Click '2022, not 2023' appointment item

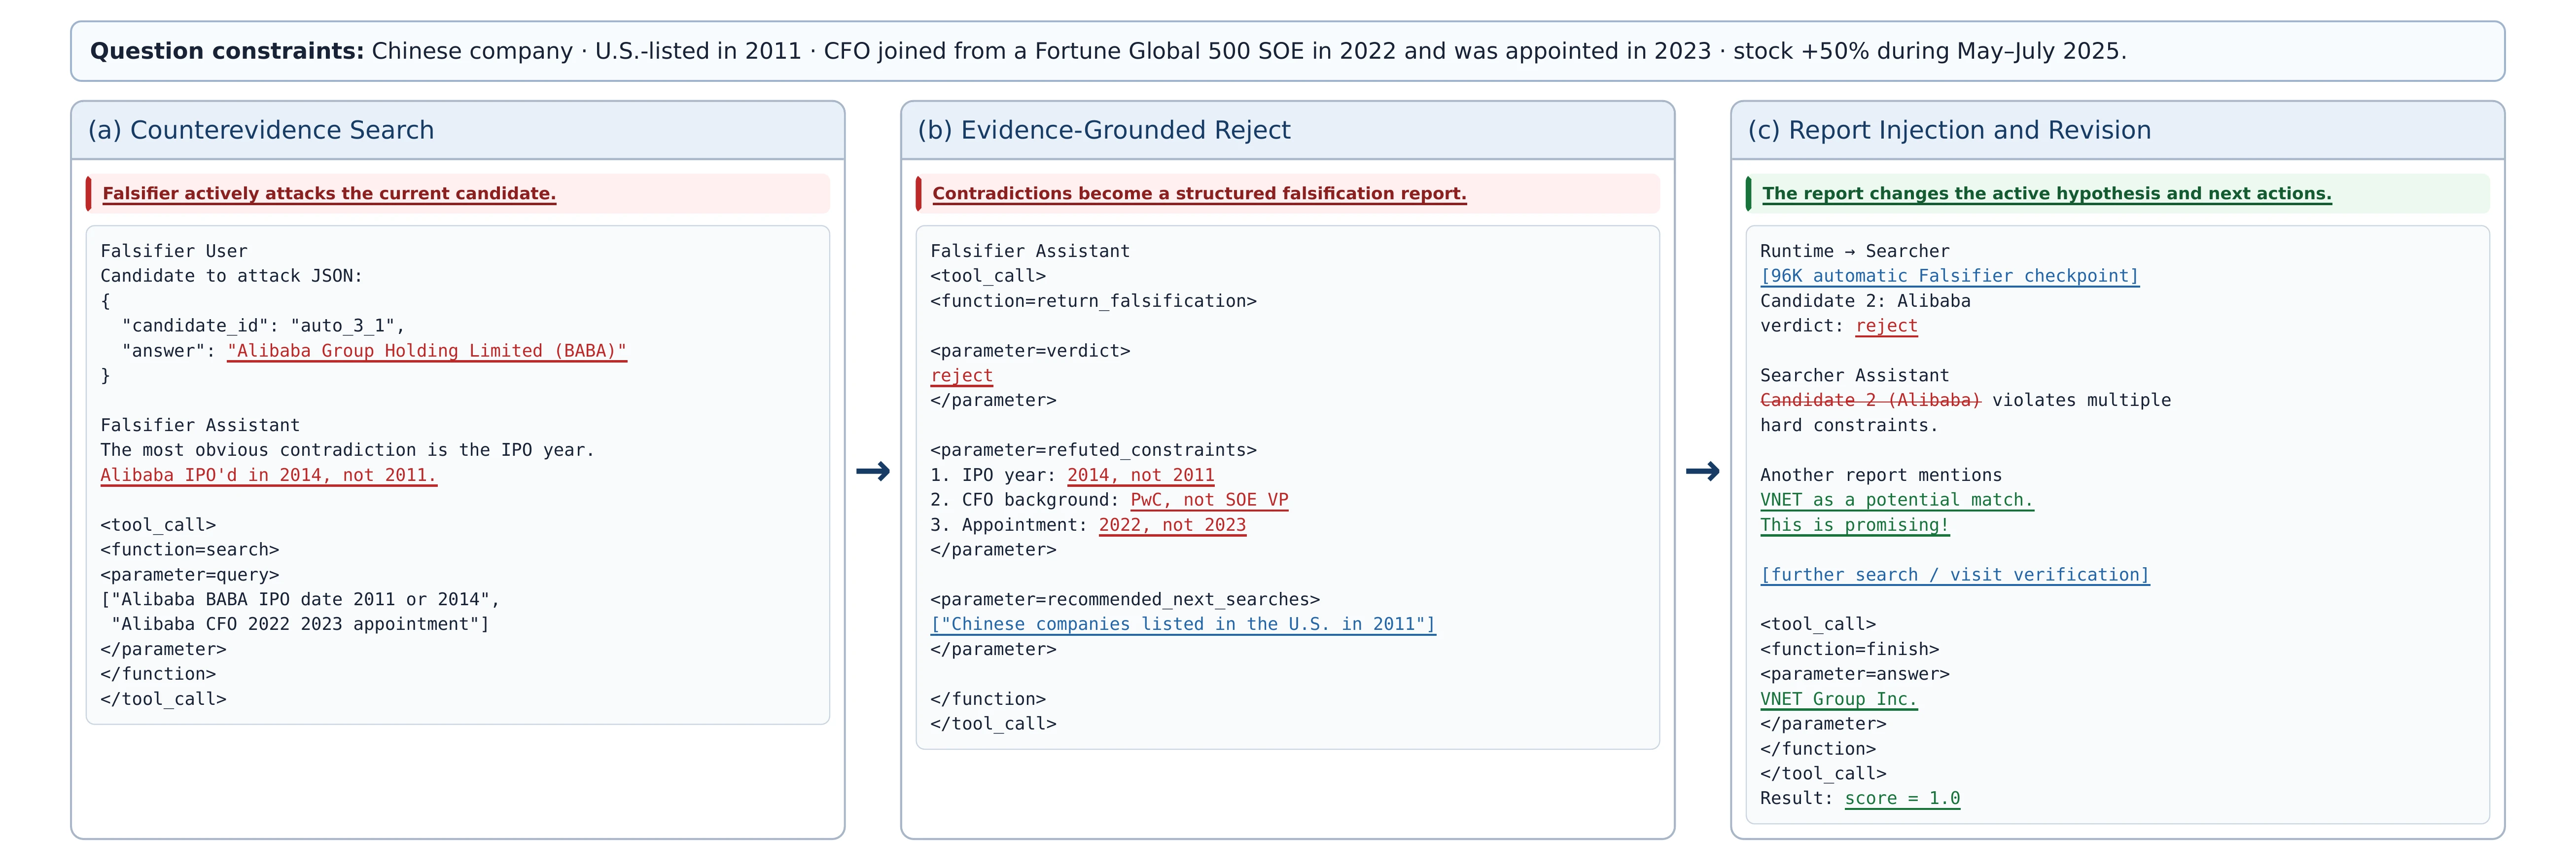pyautogui.click(x=1172, y=525)
